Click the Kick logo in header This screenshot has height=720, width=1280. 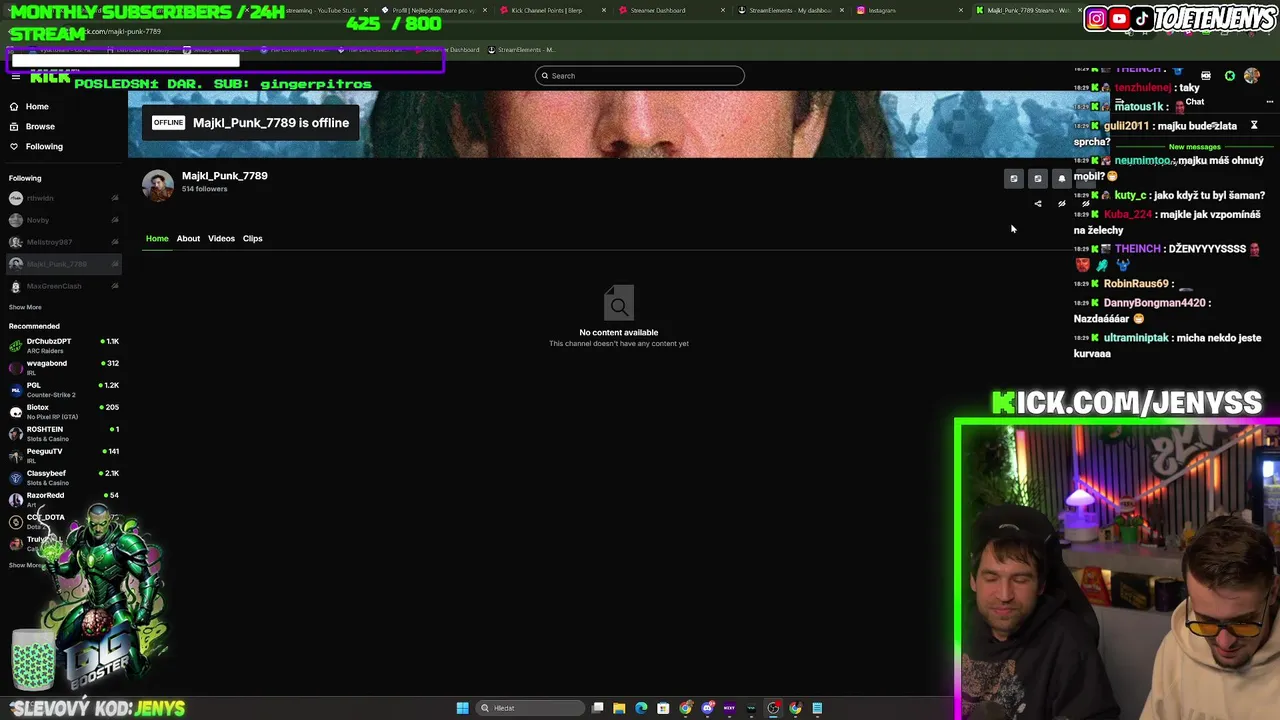[x=50, y=77]
